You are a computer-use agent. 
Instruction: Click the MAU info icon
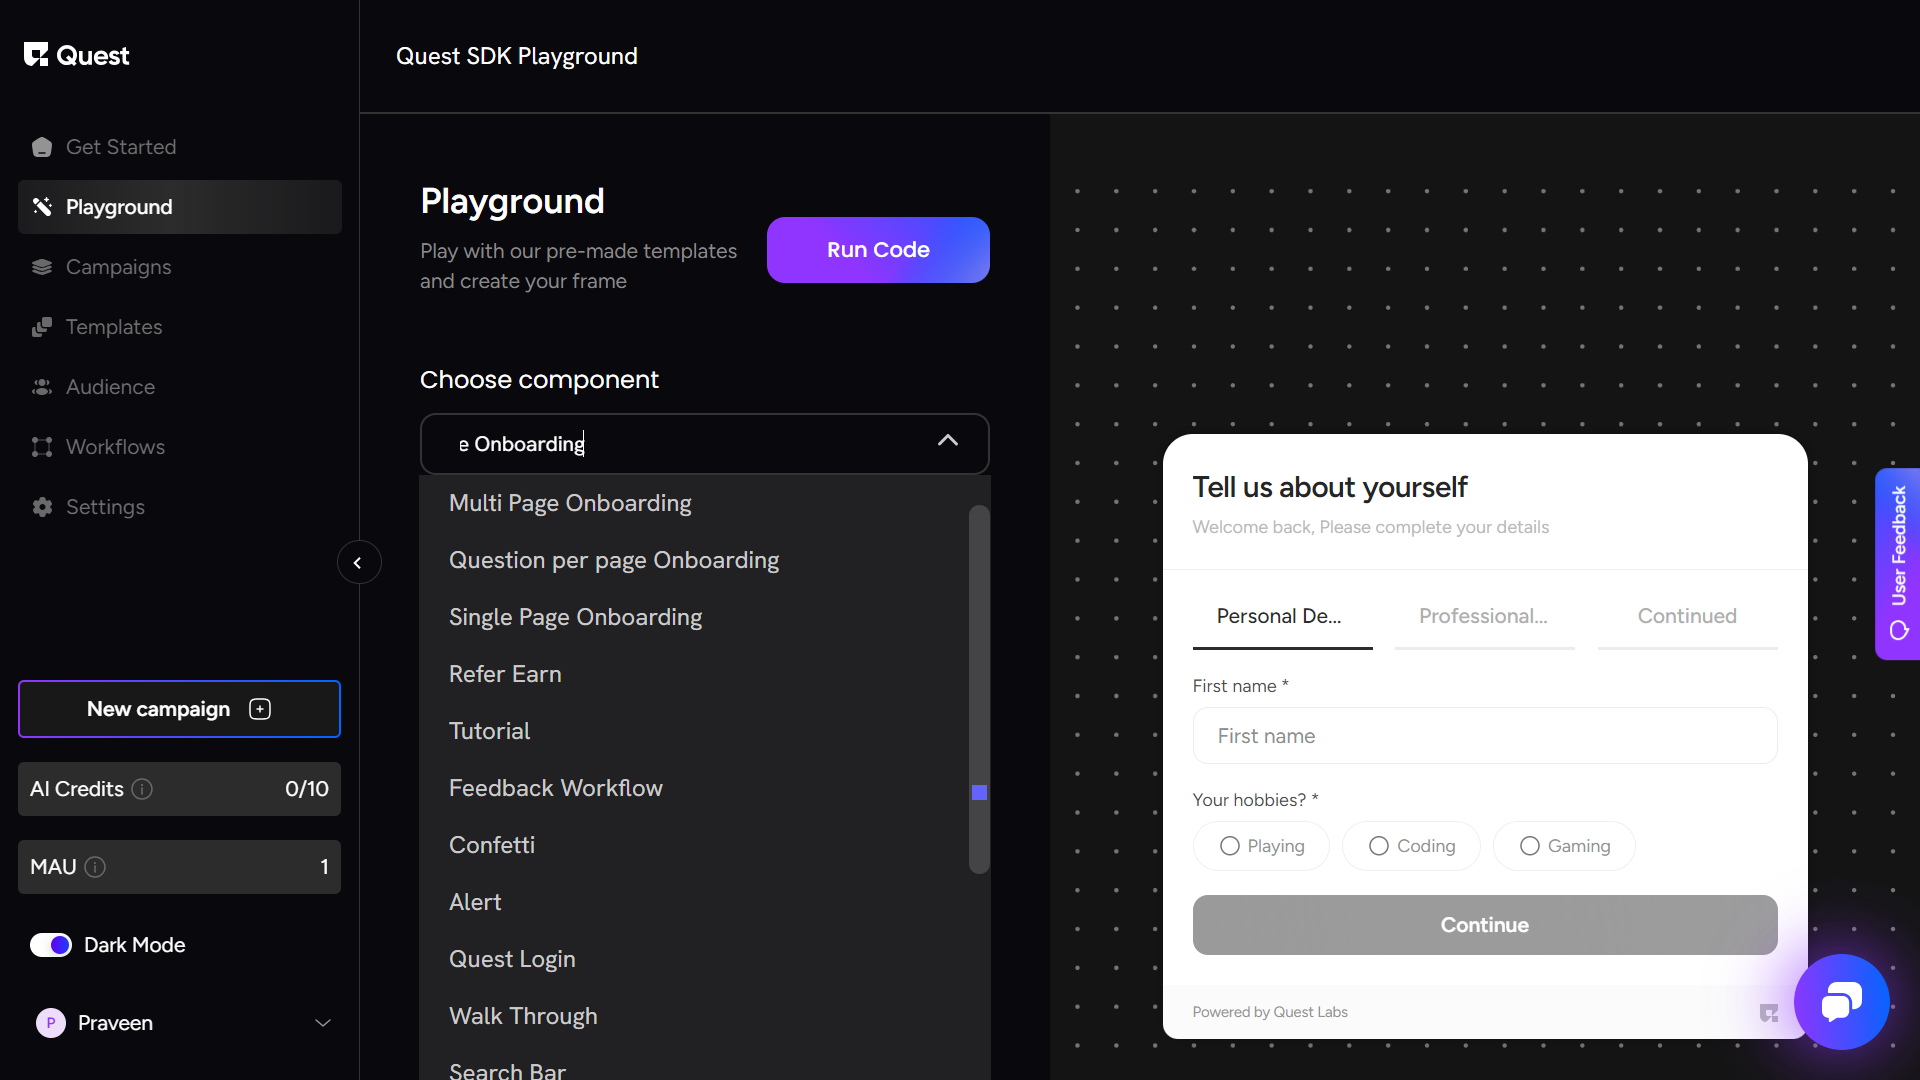click(95, 867)
